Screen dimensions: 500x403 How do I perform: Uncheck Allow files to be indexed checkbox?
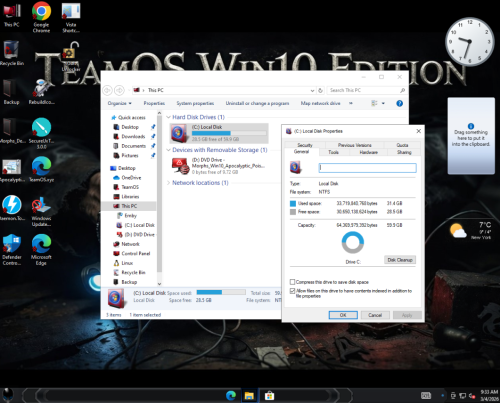point(292,291)
